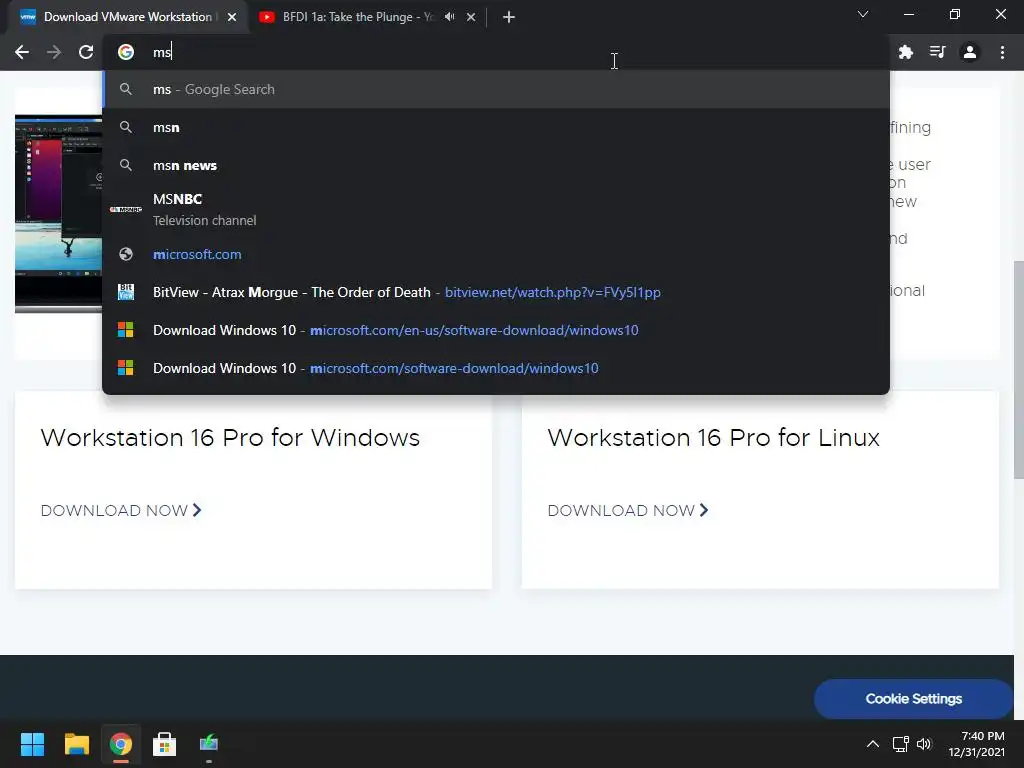Image resolution: width=1024 pixels, height=768 pixels.
Task: Click the MSNBC logo icon
Action: 126,210
